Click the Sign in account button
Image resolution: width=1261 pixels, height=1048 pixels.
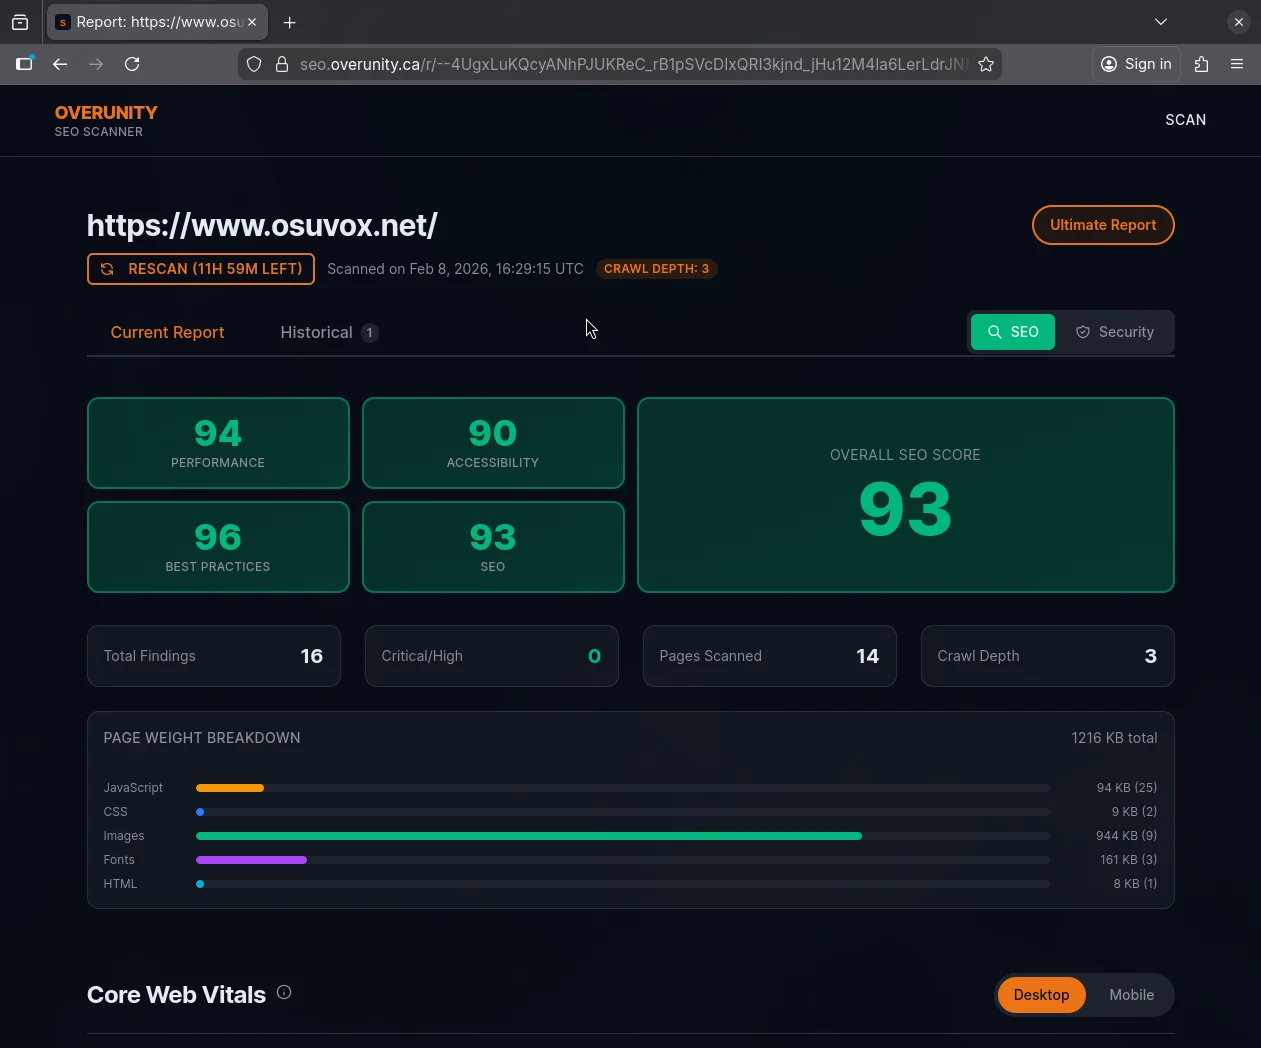[1136, 64]
